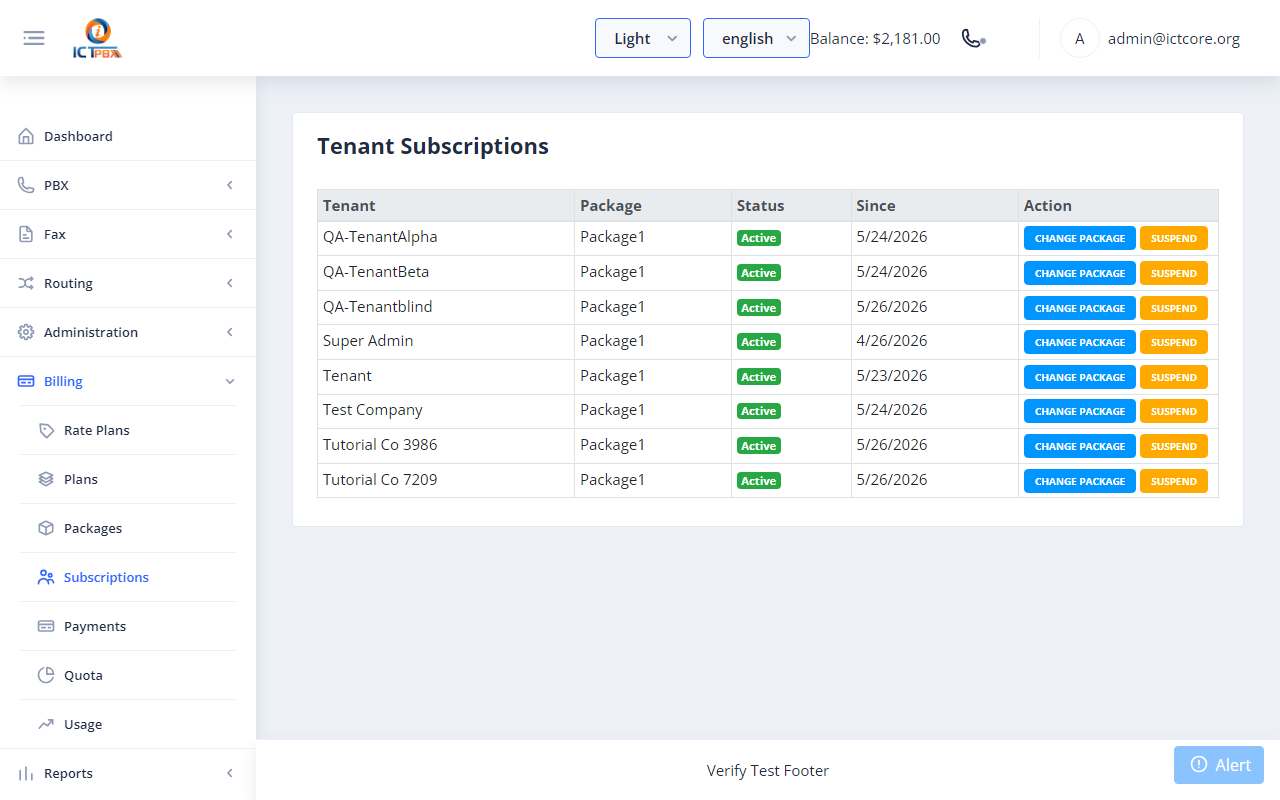
Task: Click the Payments credit card icon
Action: pos(46,626)
